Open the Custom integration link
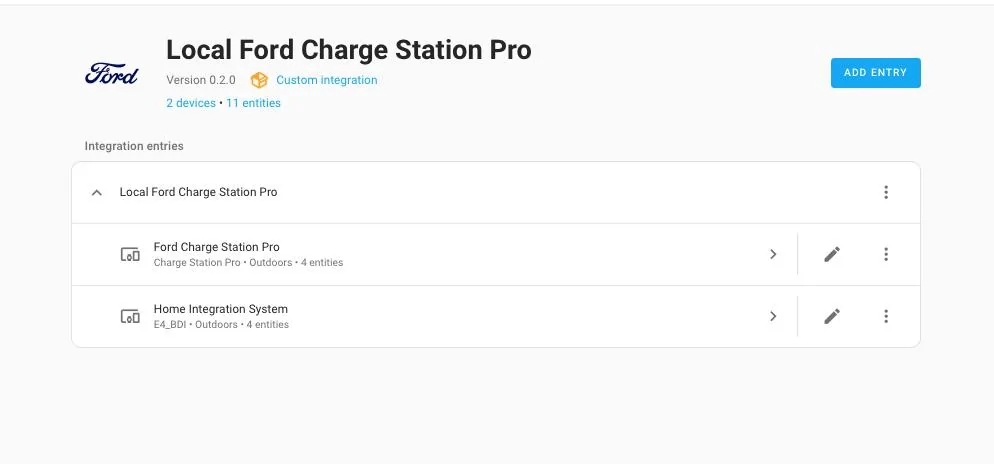Image resolution: width=994 pixels, height=464 pixels. [x=326, y=80]
